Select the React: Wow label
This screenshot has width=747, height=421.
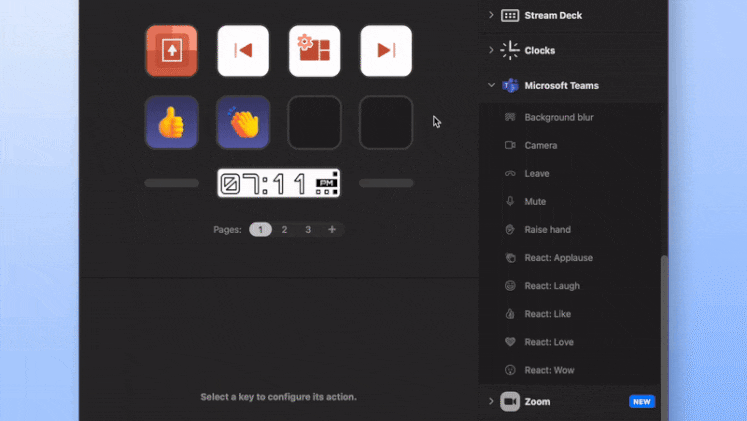click(549, 370)
